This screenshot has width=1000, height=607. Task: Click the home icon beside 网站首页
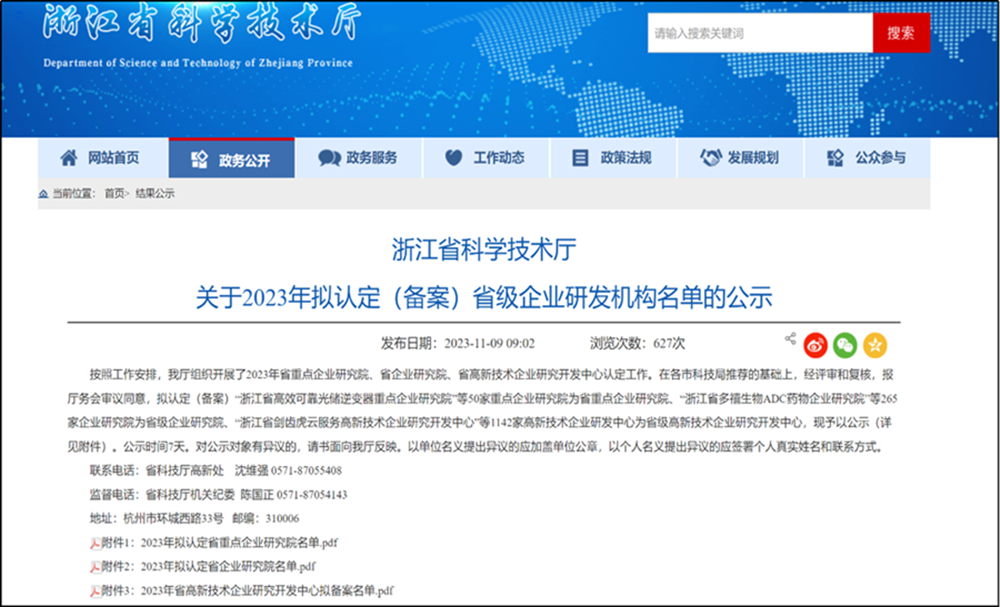point(68,158)
